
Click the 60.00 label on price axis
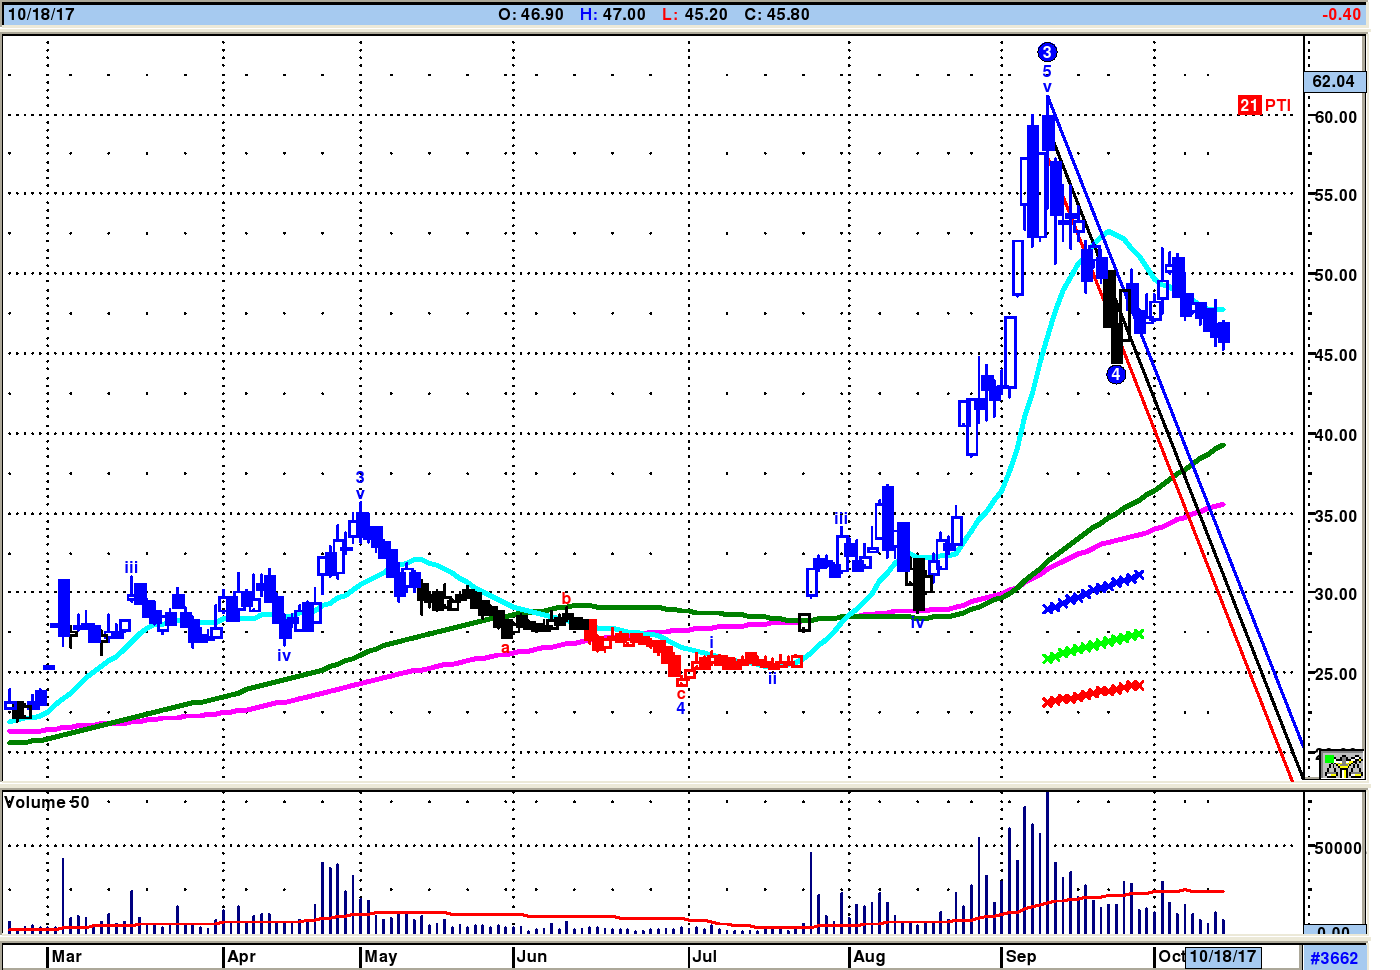click(1336, 117)
